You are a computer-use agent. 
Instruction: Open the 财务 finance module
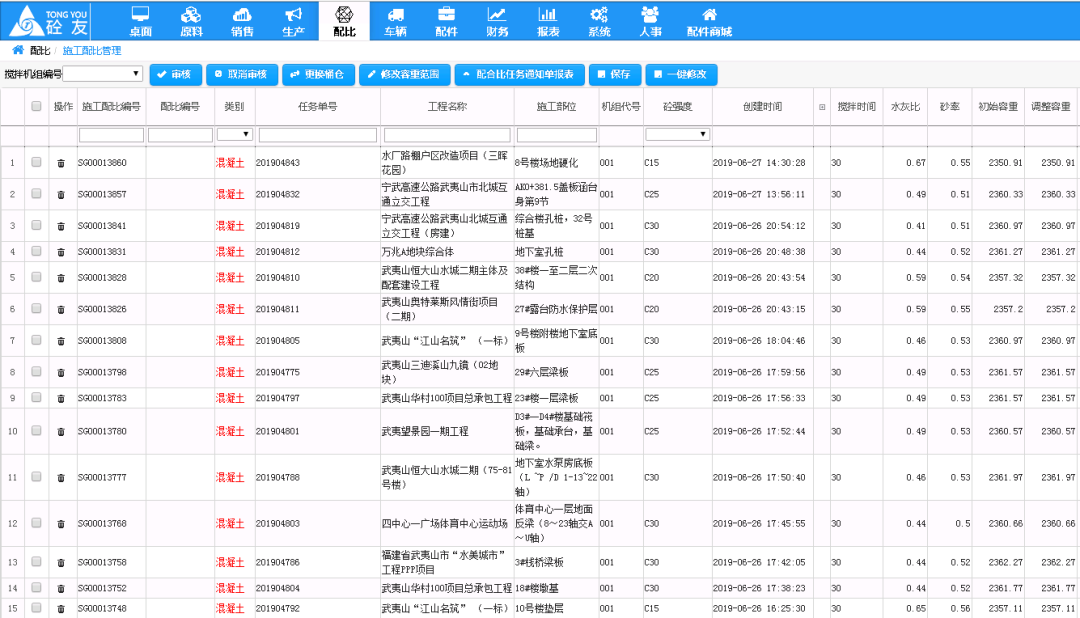pyautogui.click(x=497, y=21)
